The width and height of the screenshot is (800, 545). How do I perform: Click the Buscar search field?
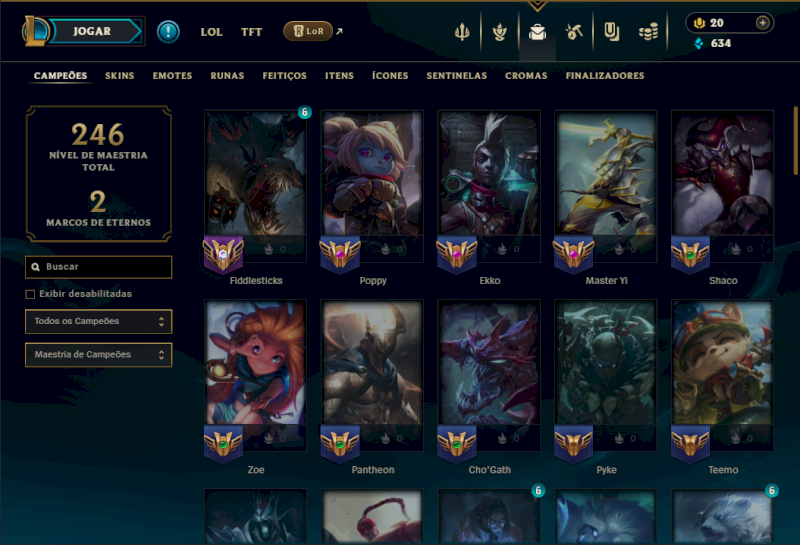98,267
